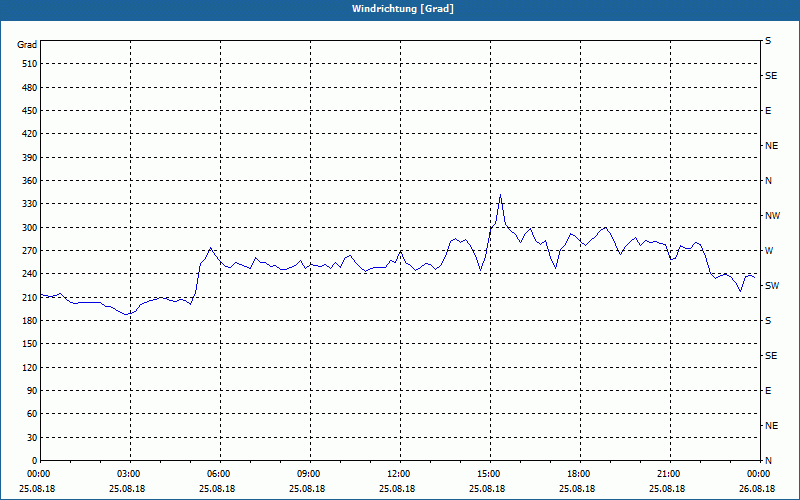
Task: Click the 15:00 time label on x-axis
Action: [490, 474]
